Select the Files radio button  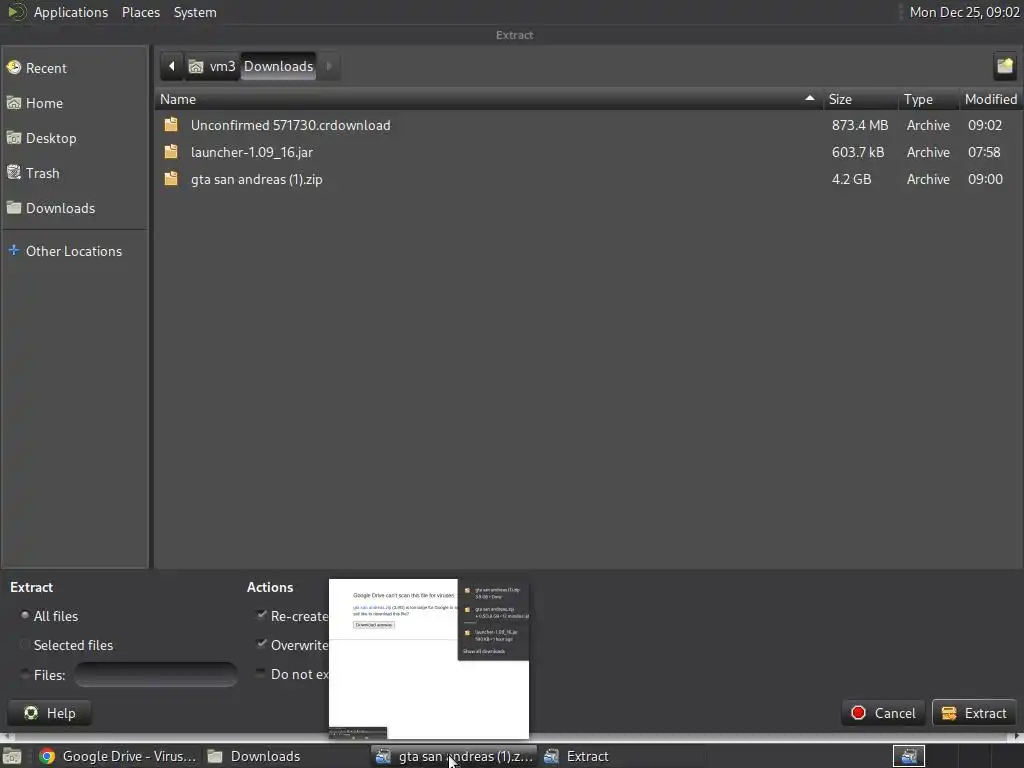[x=25, y=674]
